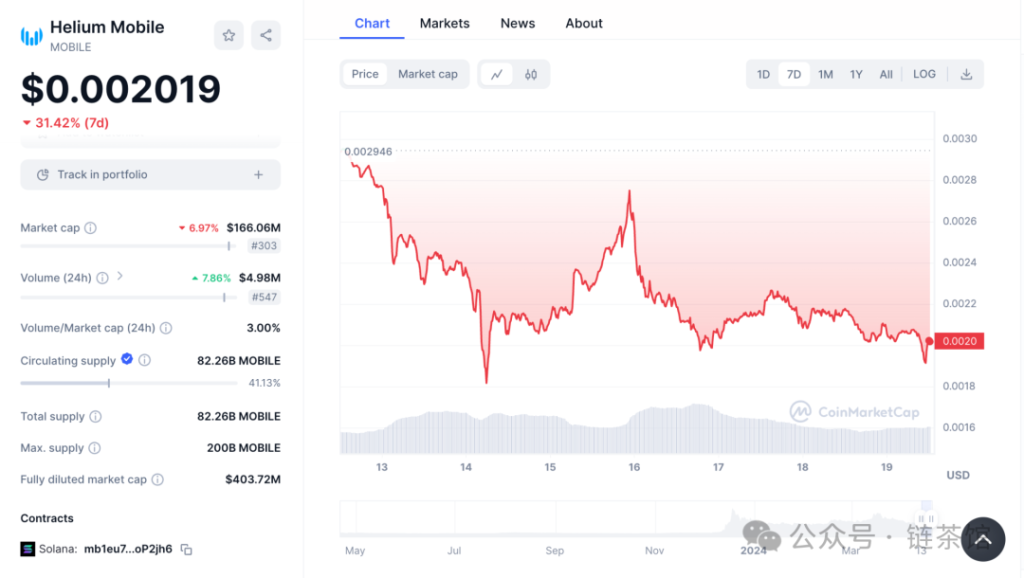Image resolution: width=1024 pixels, height=578 pixels.
Task: Select the line chart view icon
Action: tap(496, 74)
